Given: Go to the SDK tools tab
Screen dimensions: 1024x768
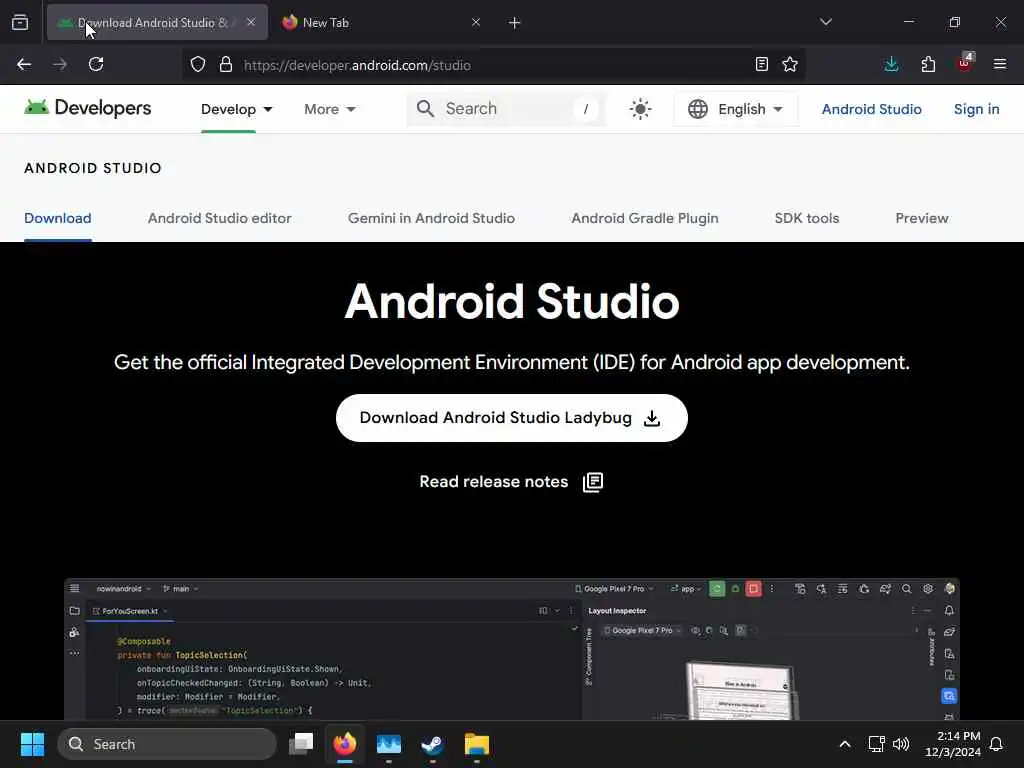Looking at the screenshot, I should [x=807, y=218].
